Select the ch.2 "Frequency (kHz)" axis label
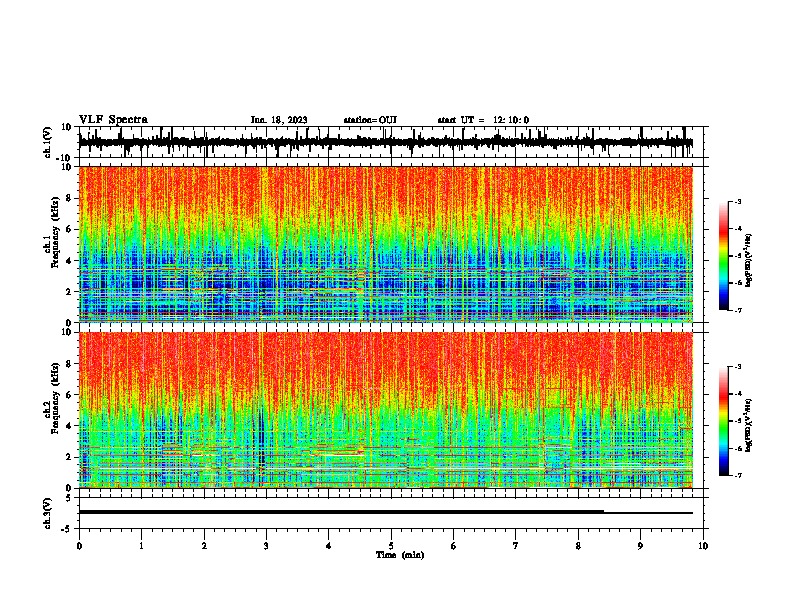Screen dimensions: 792x612 coord(55,398)
